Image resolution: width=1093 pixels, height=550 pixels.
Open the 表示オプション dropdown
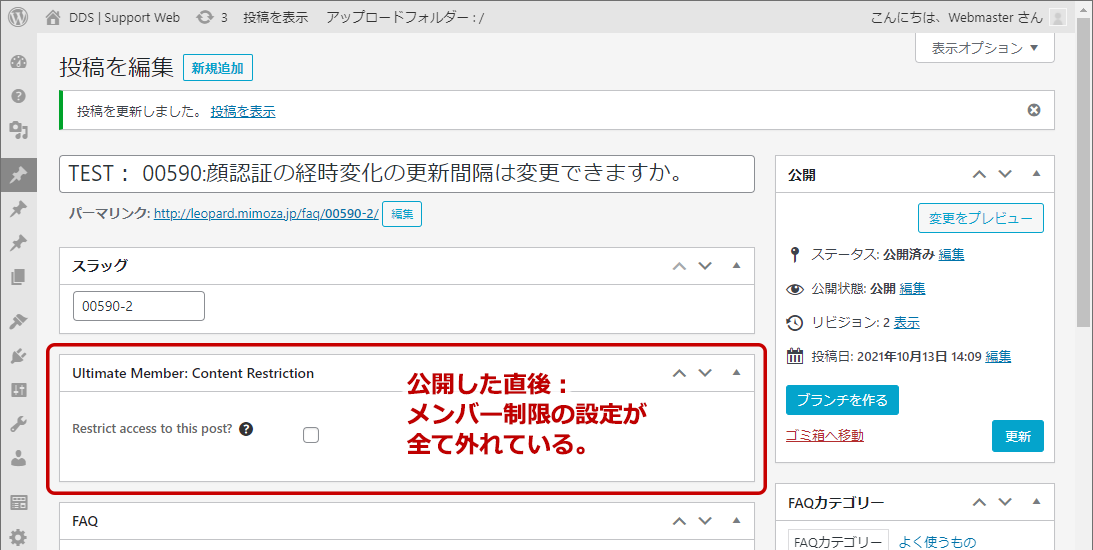985,48
